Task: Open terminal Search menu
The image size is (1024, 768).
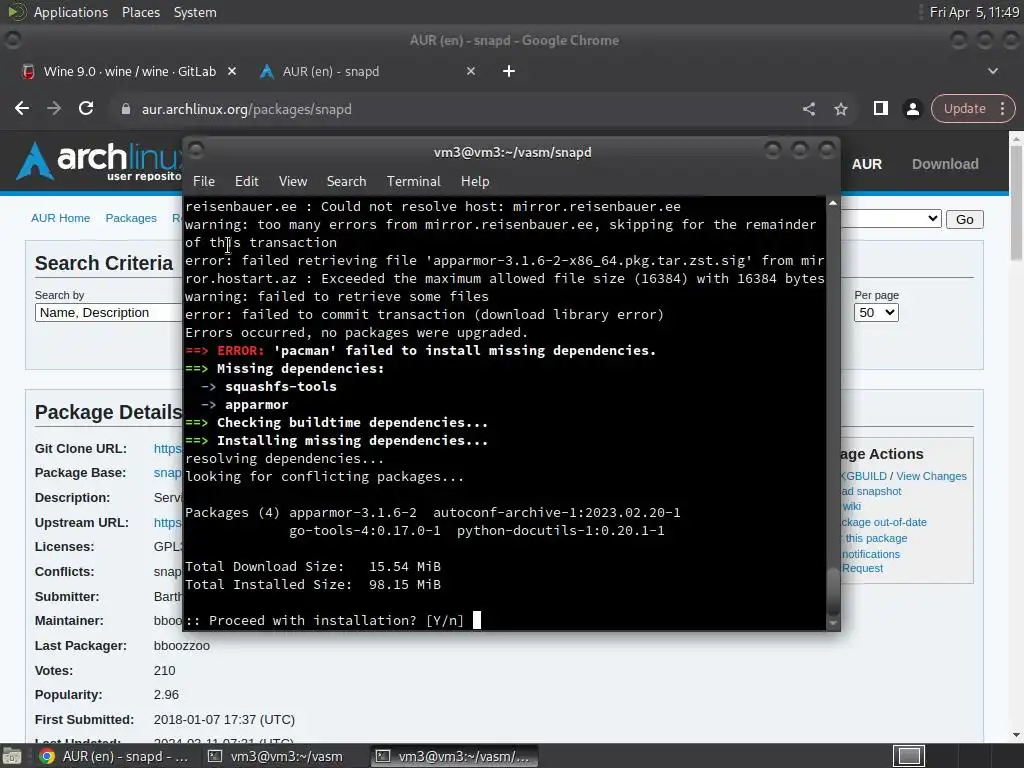Action: pos(346,182)
